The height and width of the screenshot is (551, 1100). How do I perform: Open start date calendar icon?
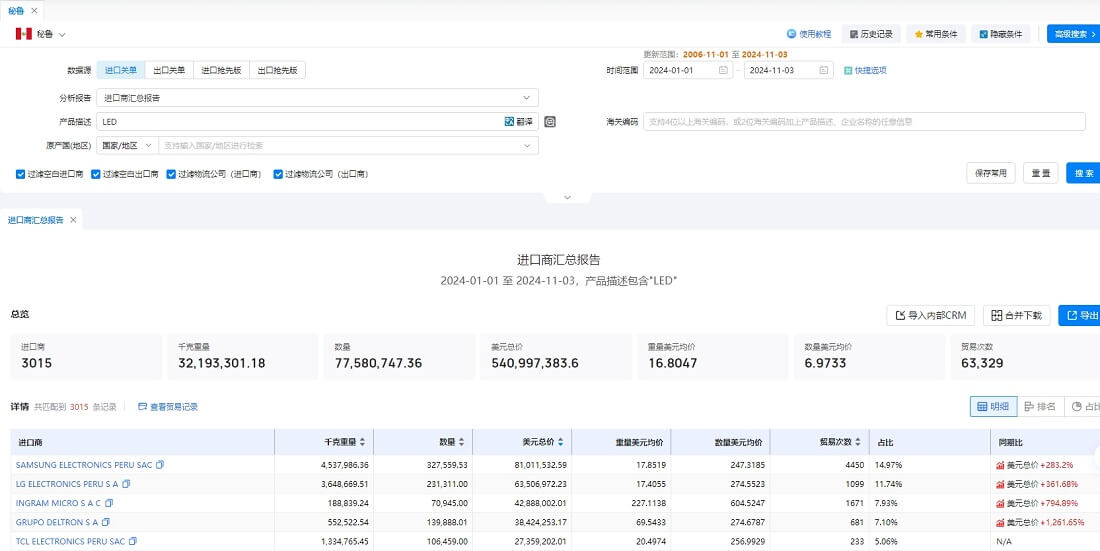tap(723, 70)
